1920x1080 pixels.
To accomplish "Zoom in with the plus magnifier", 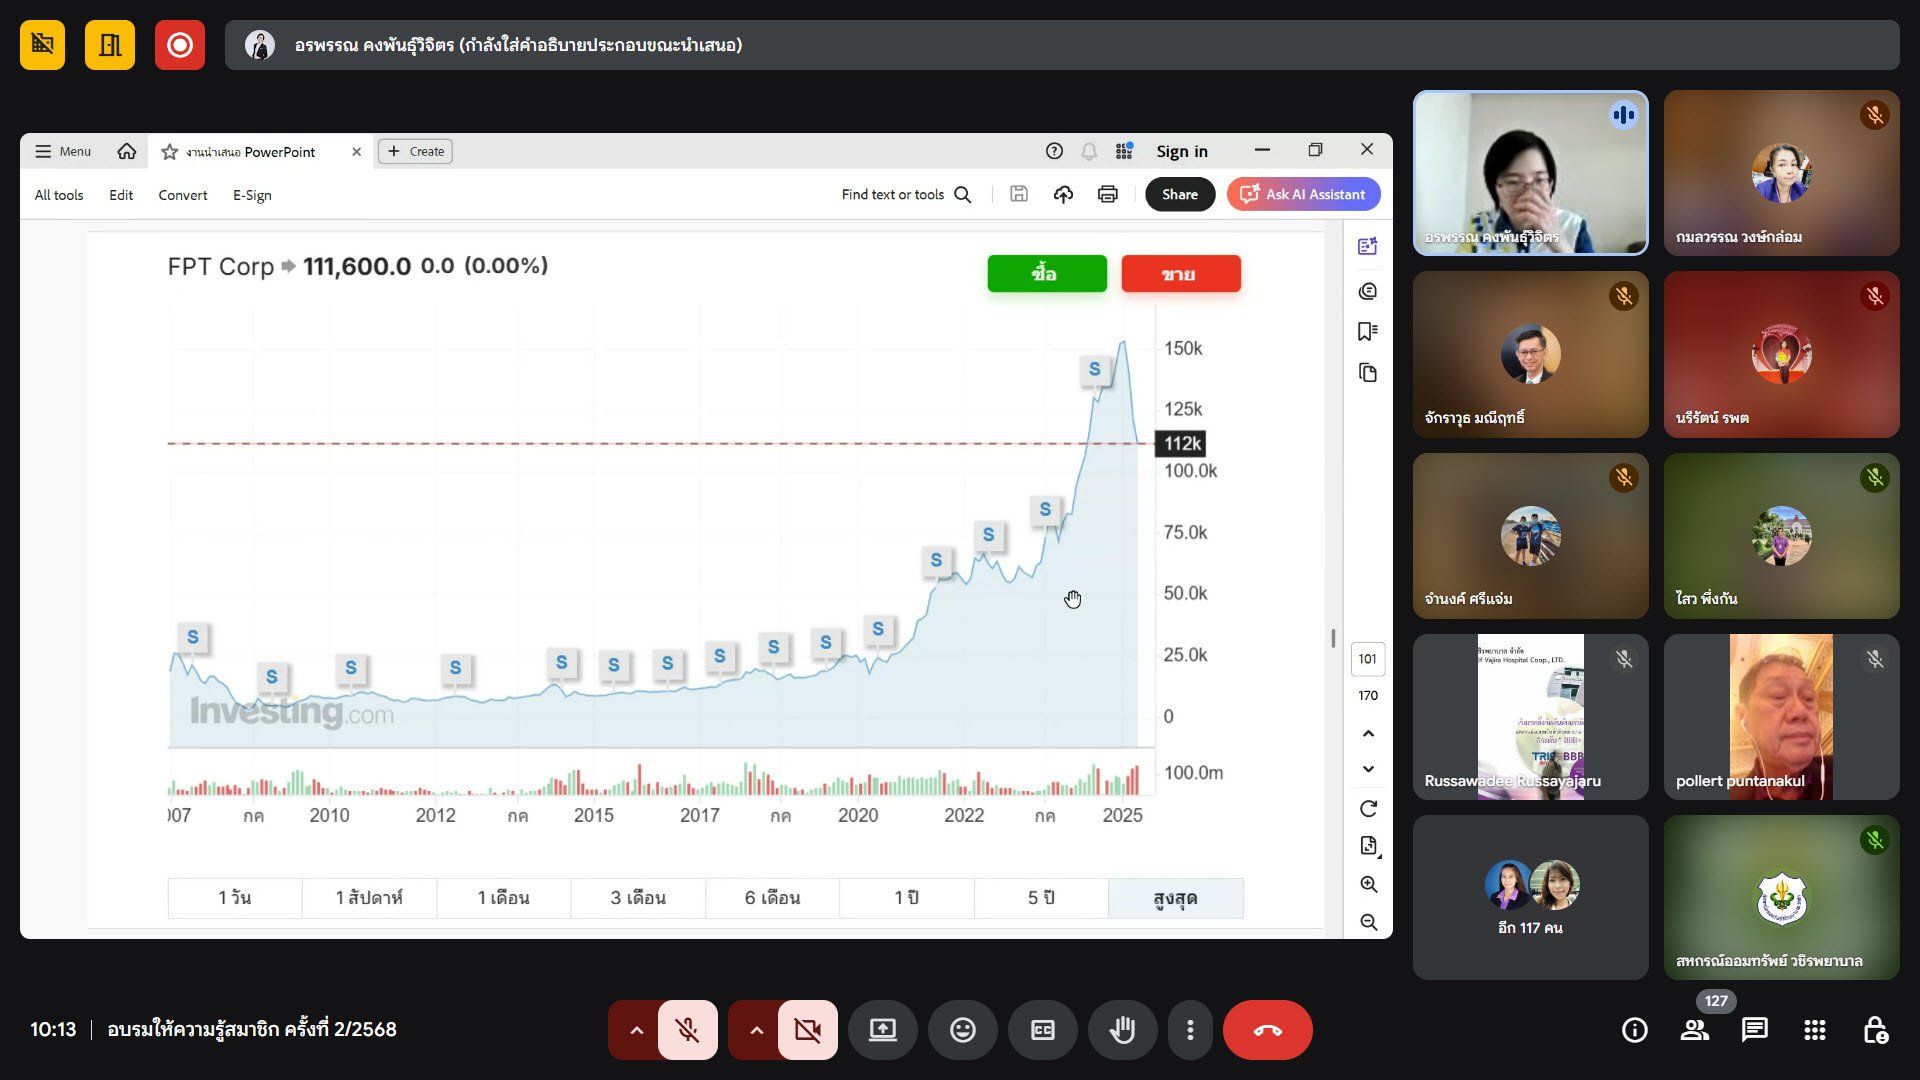I will (x=1369, y=885).
